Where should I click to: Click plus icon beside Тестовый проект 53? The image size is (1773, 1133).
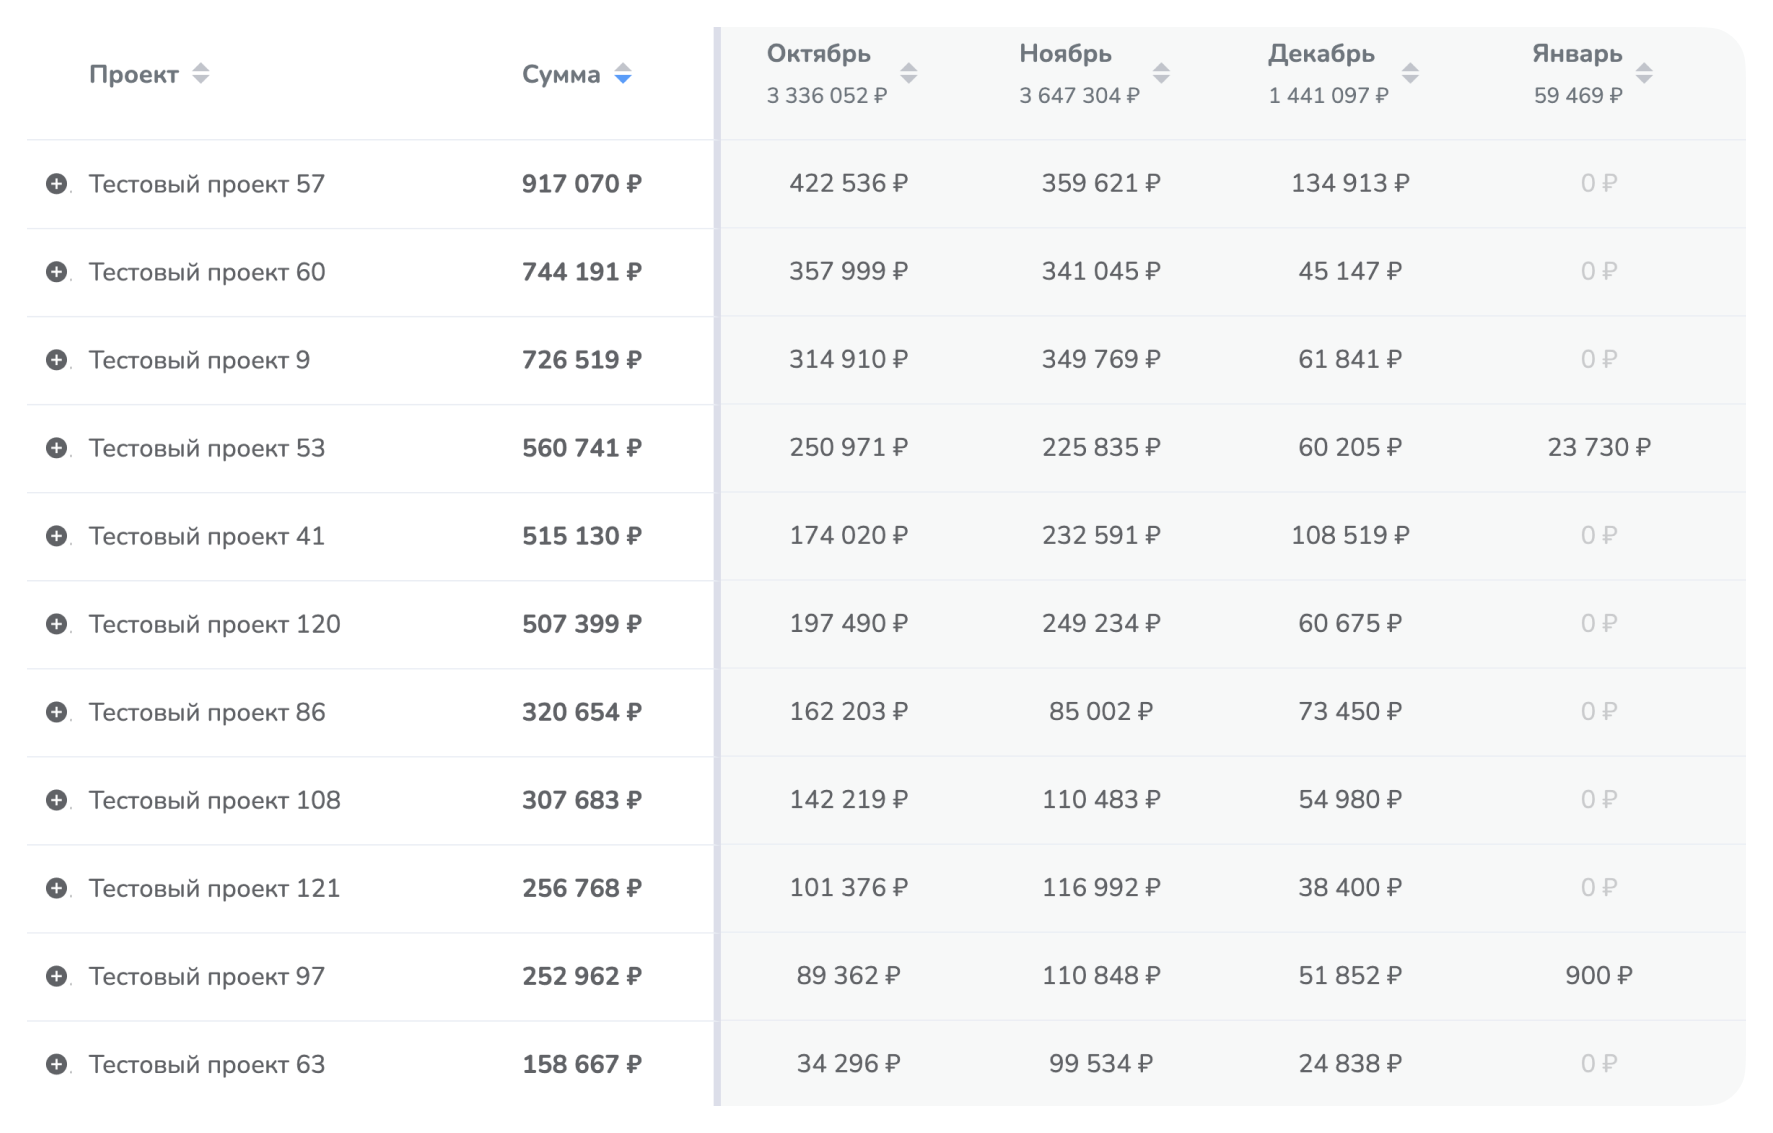57,448
